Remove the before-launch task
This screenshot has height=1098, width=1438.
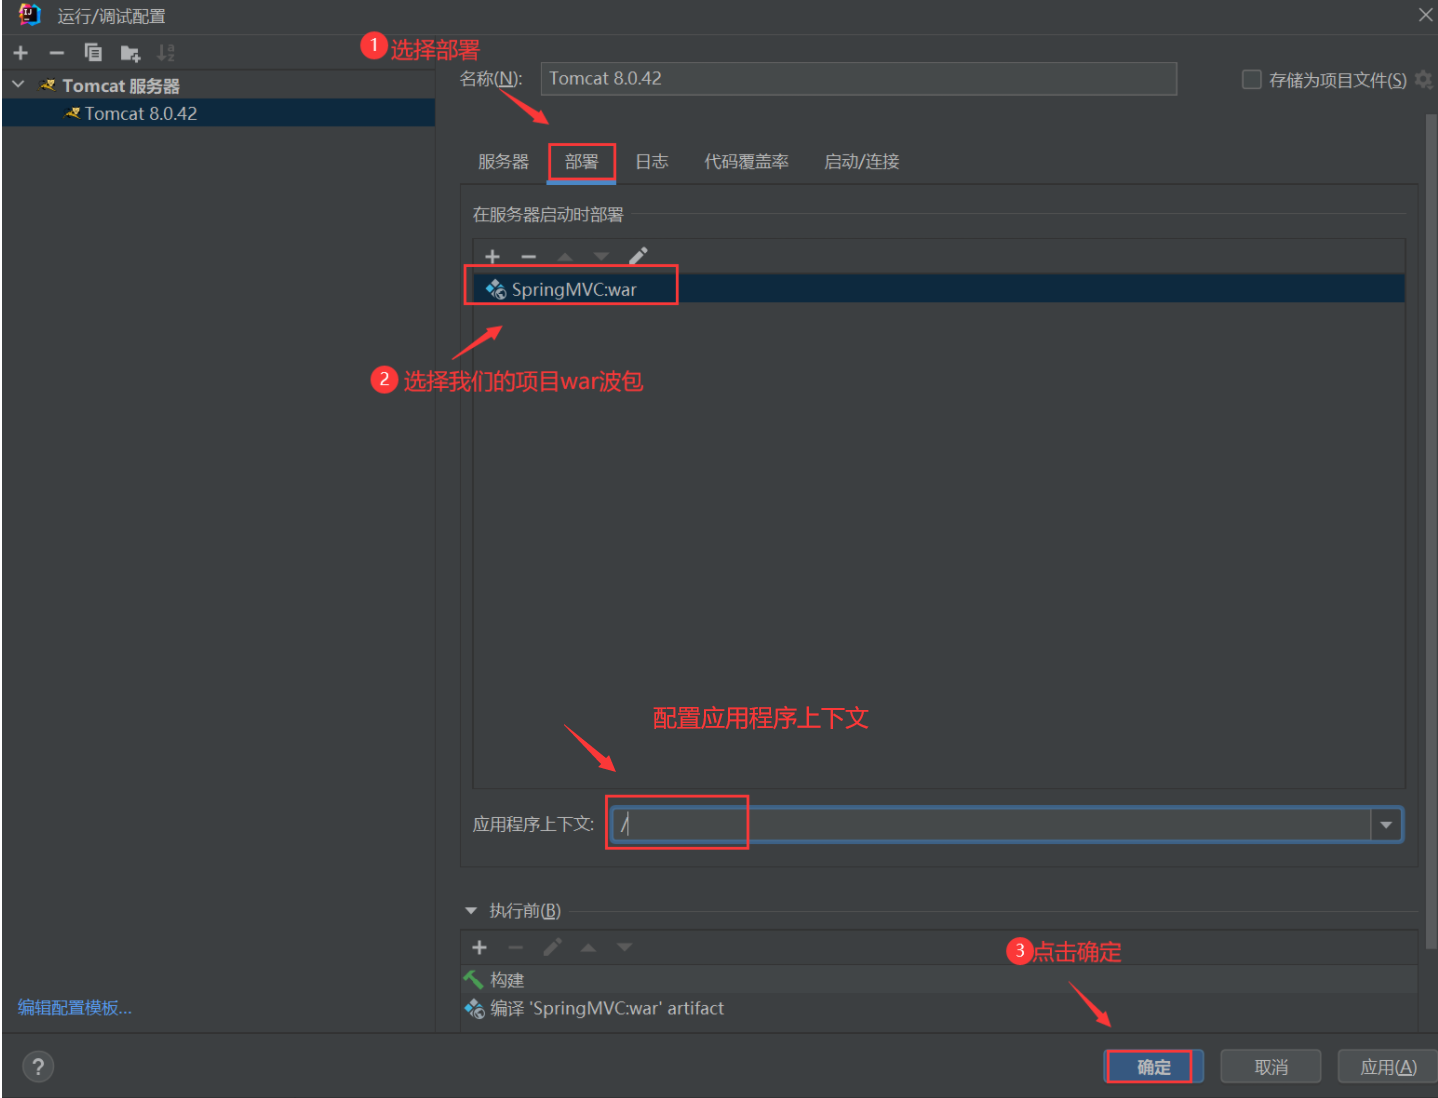(516, 947)
